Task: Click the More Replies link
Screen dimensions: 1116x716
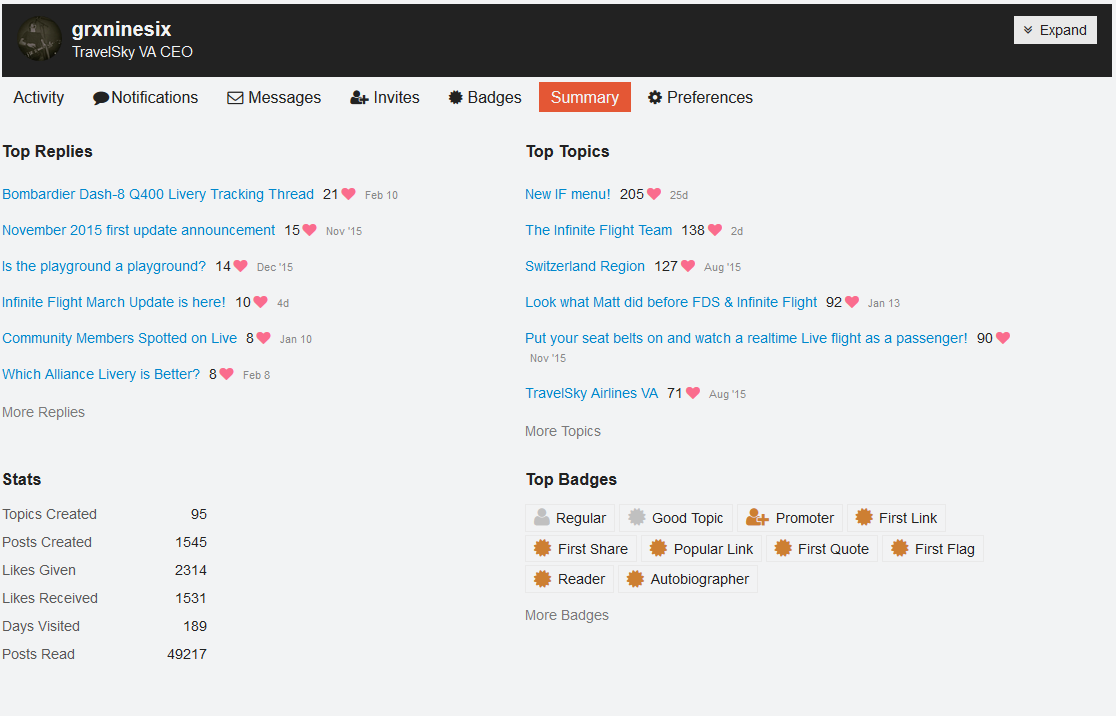Action: point(43,412)
